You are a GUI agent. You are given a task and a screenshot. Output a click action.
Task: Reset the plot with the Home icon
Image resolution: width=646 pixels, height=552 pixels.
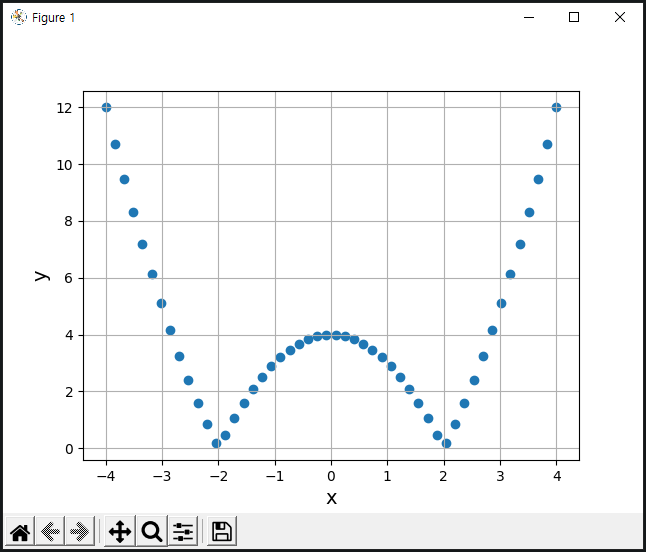(20, 531)
